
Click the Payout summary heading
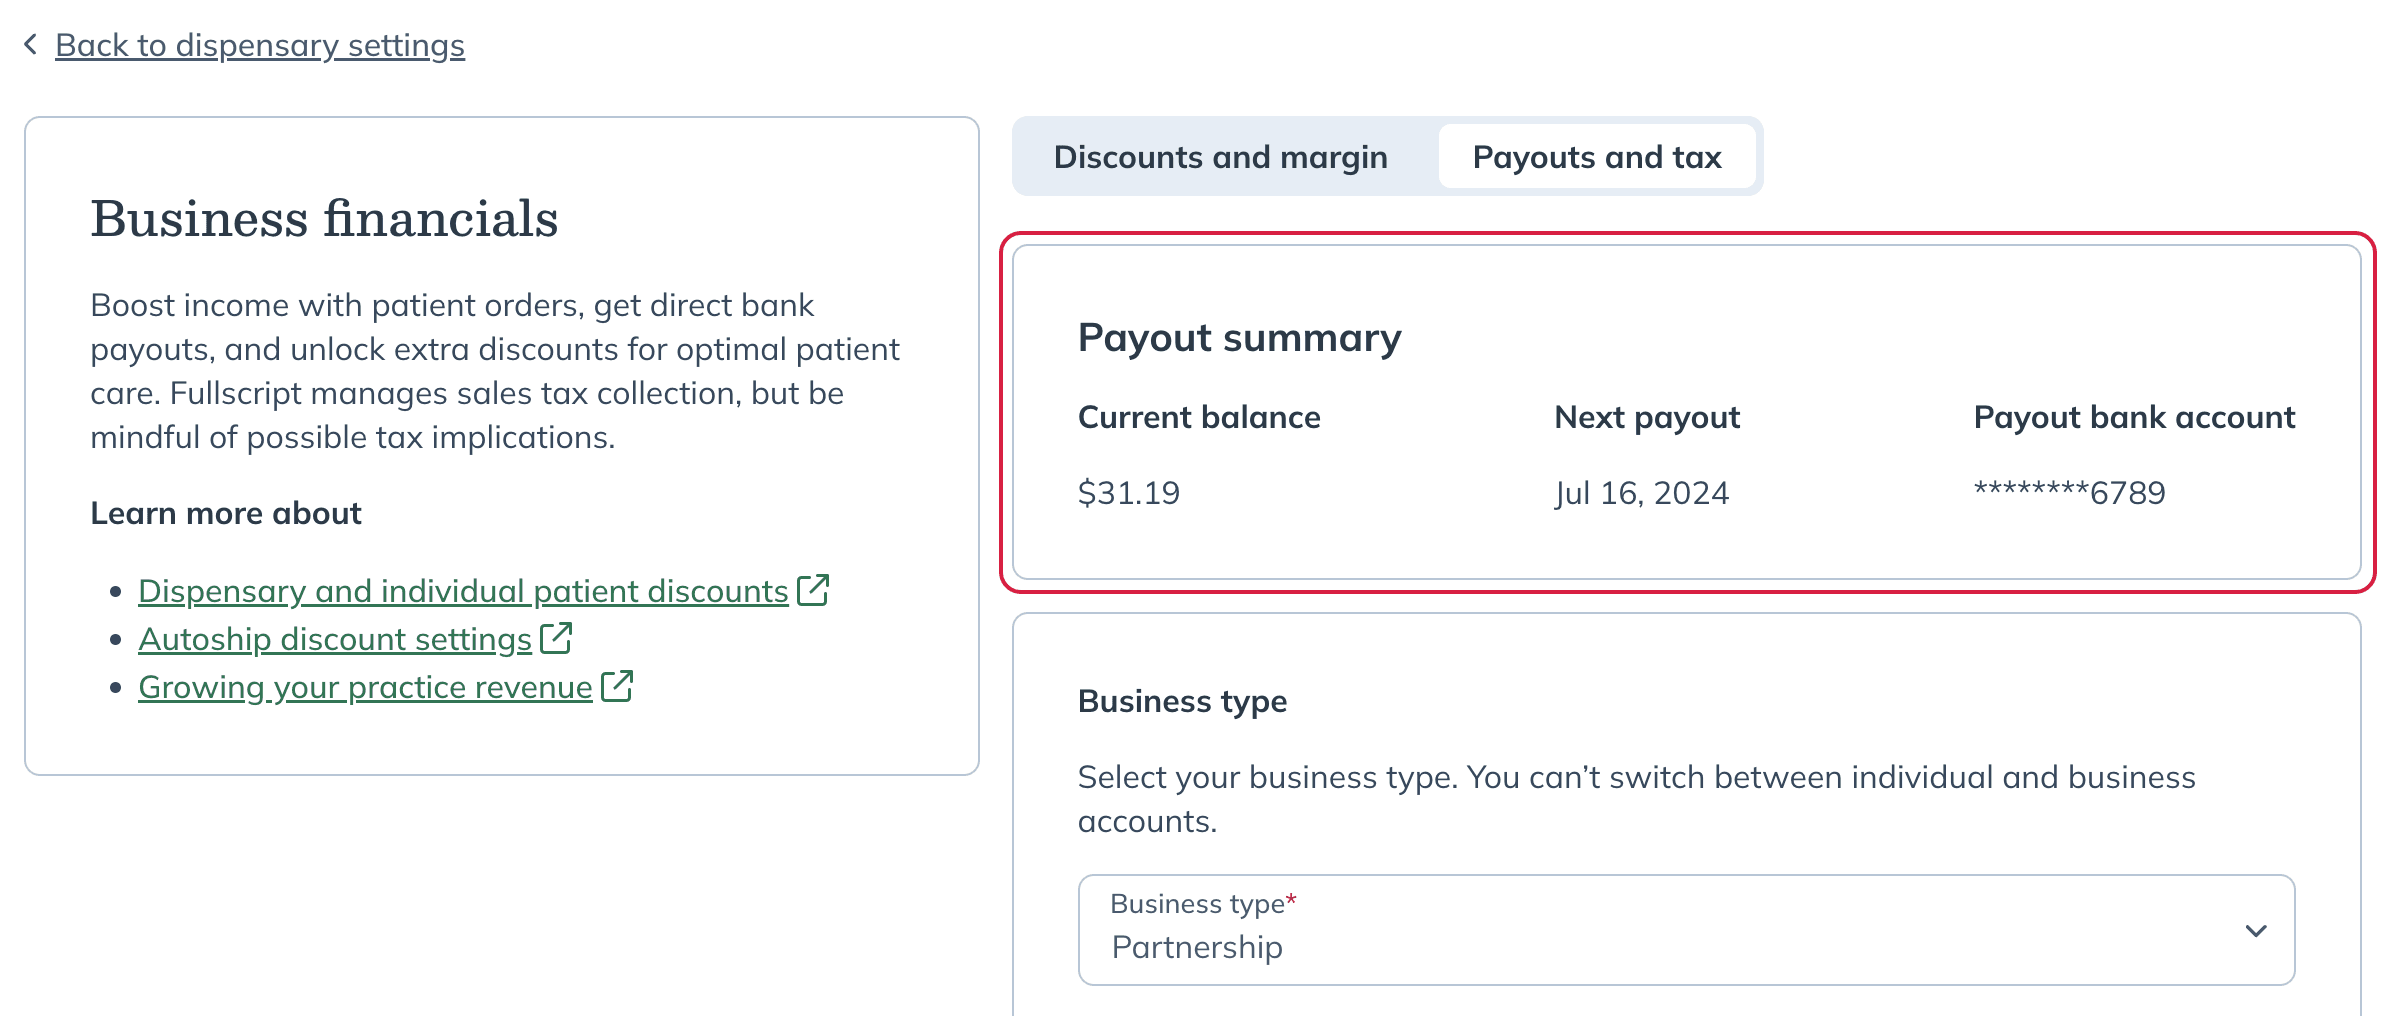[1240, 338]
